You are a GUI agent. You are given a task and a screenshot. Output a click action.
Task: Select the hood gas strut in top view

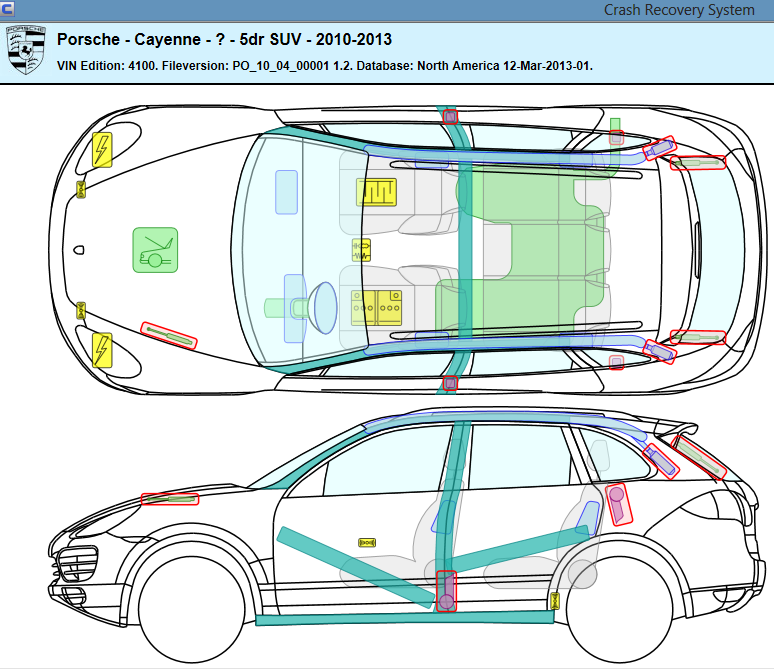point(169,336)
